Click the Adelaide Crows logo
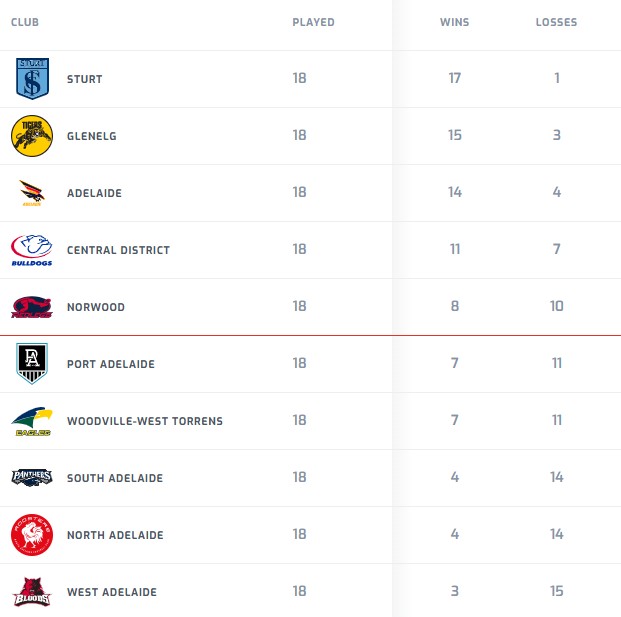 point(32,193)
